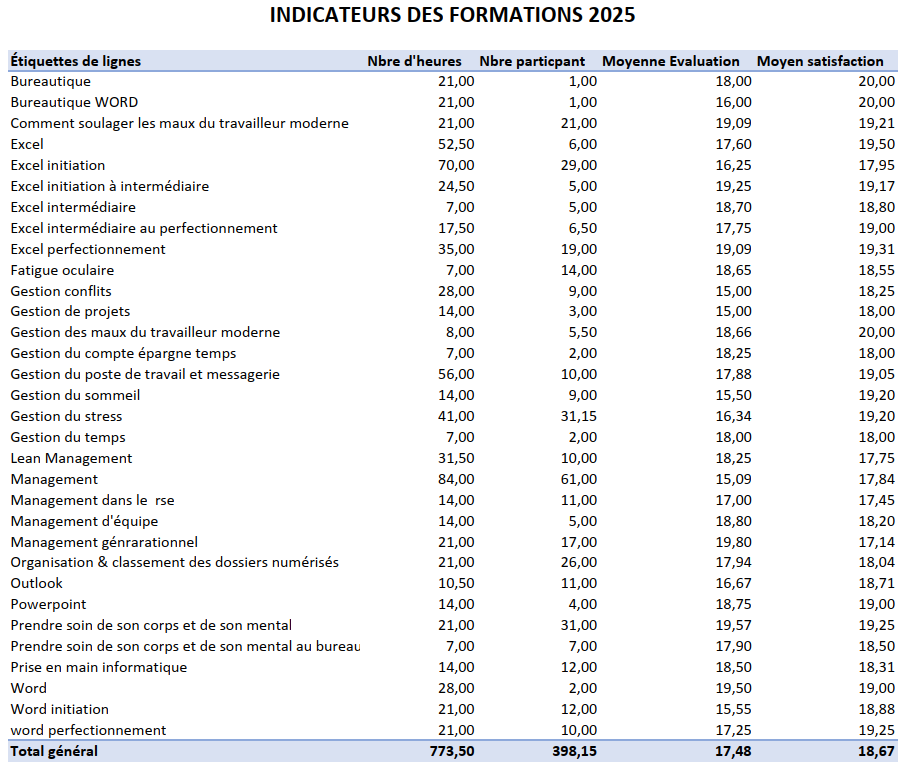Click the 'Powerpoint' row label
Screen dimensions: 909x769
tap(48, 604)
